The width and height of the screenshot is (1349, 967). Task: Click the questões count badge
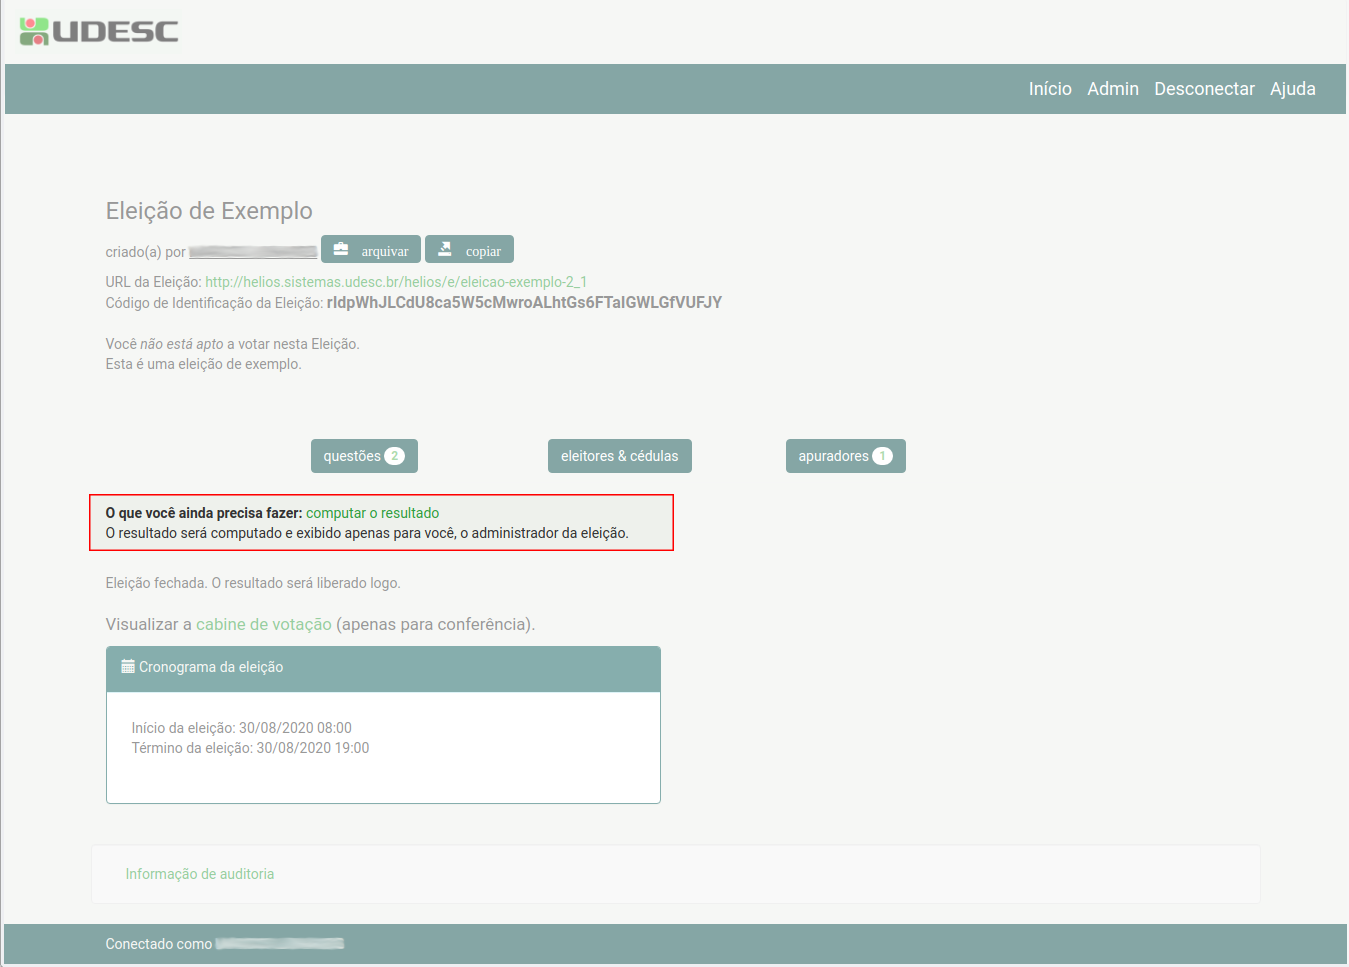click(395, 456)
